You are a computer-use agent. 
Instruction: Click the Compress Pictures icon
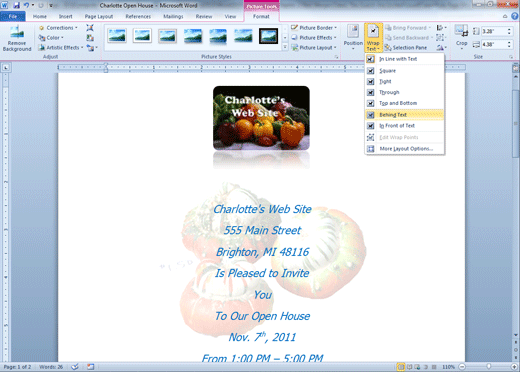click(90, 28)
